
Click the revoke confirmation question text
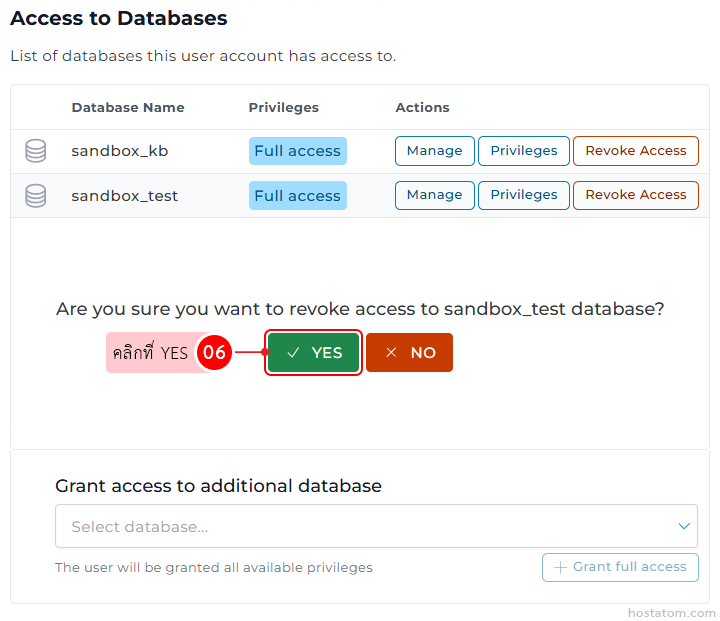click(x=360, y=309)
